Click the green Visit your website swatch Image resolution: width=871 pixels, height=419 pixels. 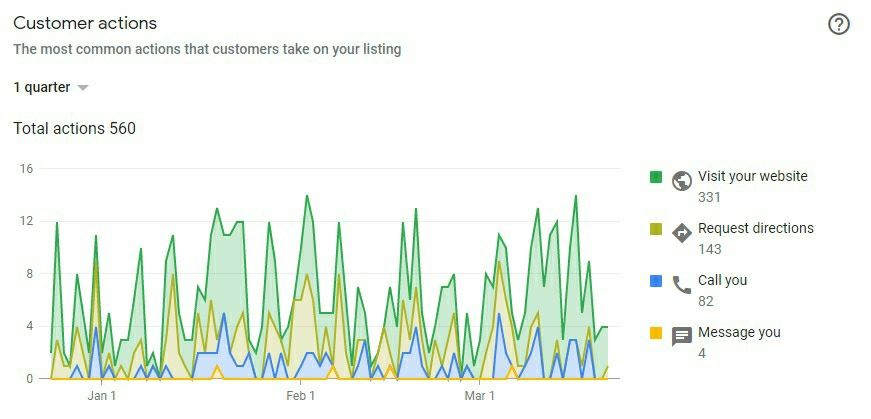point(656,177)
